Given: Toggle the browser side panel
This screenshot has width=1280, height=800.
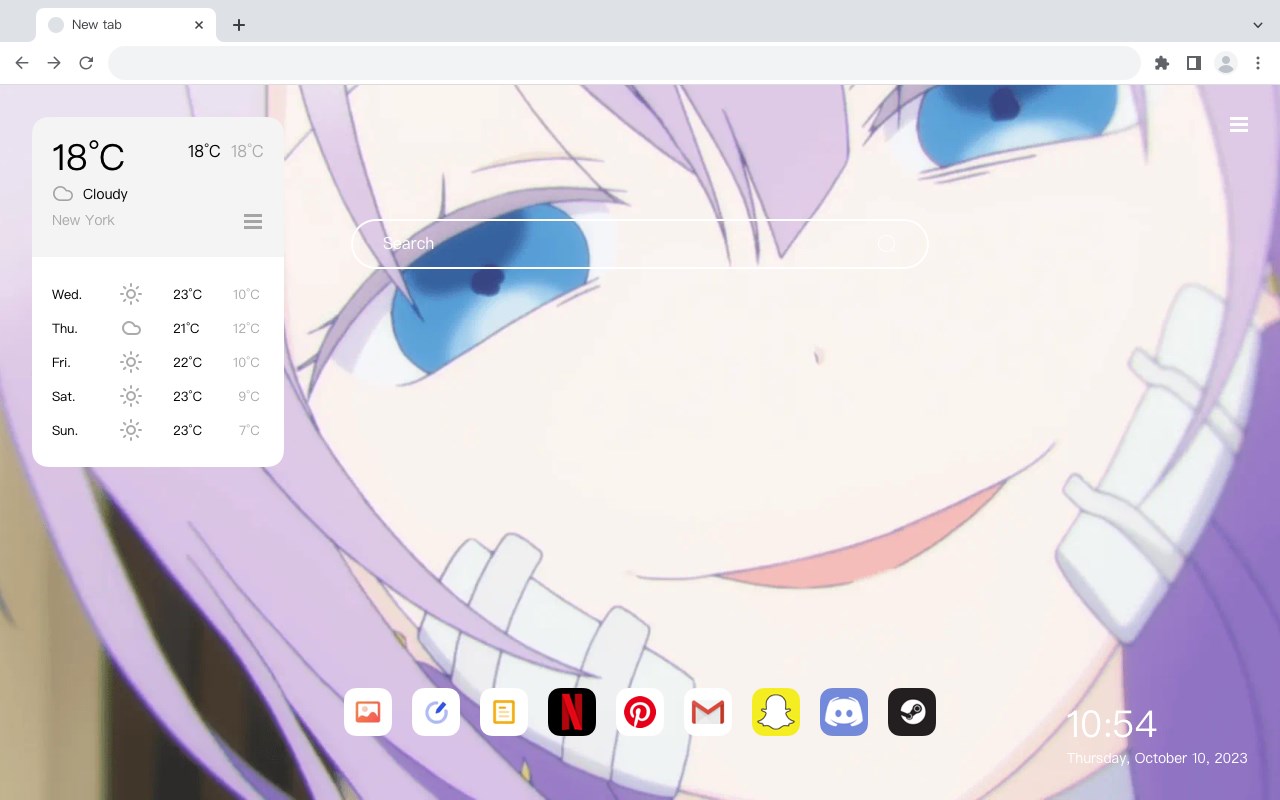Looking at the screenshot, I should click(x=1194, y=63).
